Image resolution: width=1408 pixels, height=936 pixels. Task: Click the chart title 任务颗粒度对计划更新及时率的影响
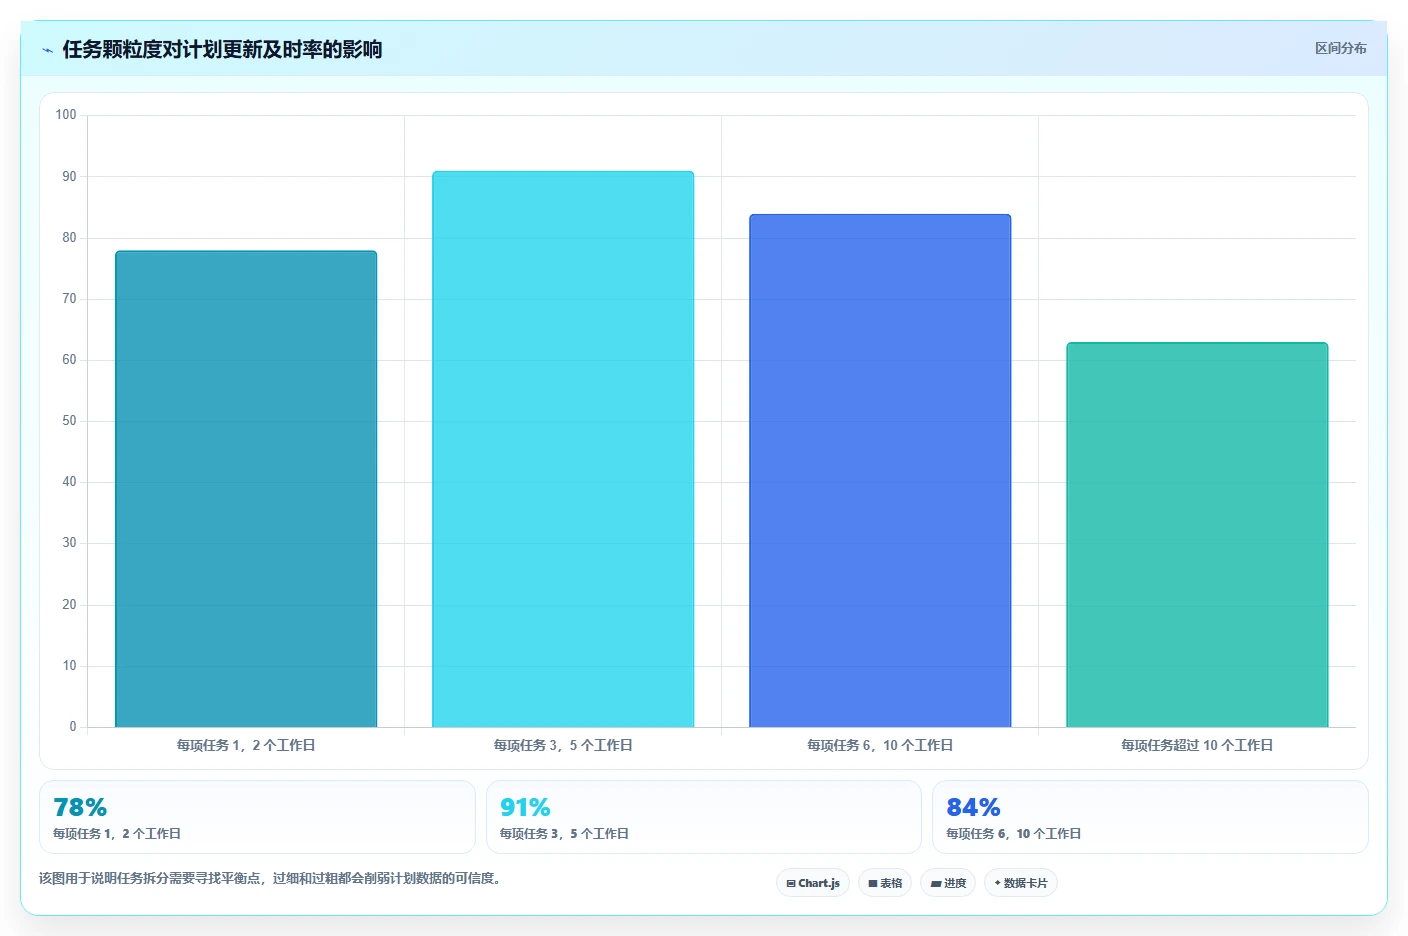222,49
